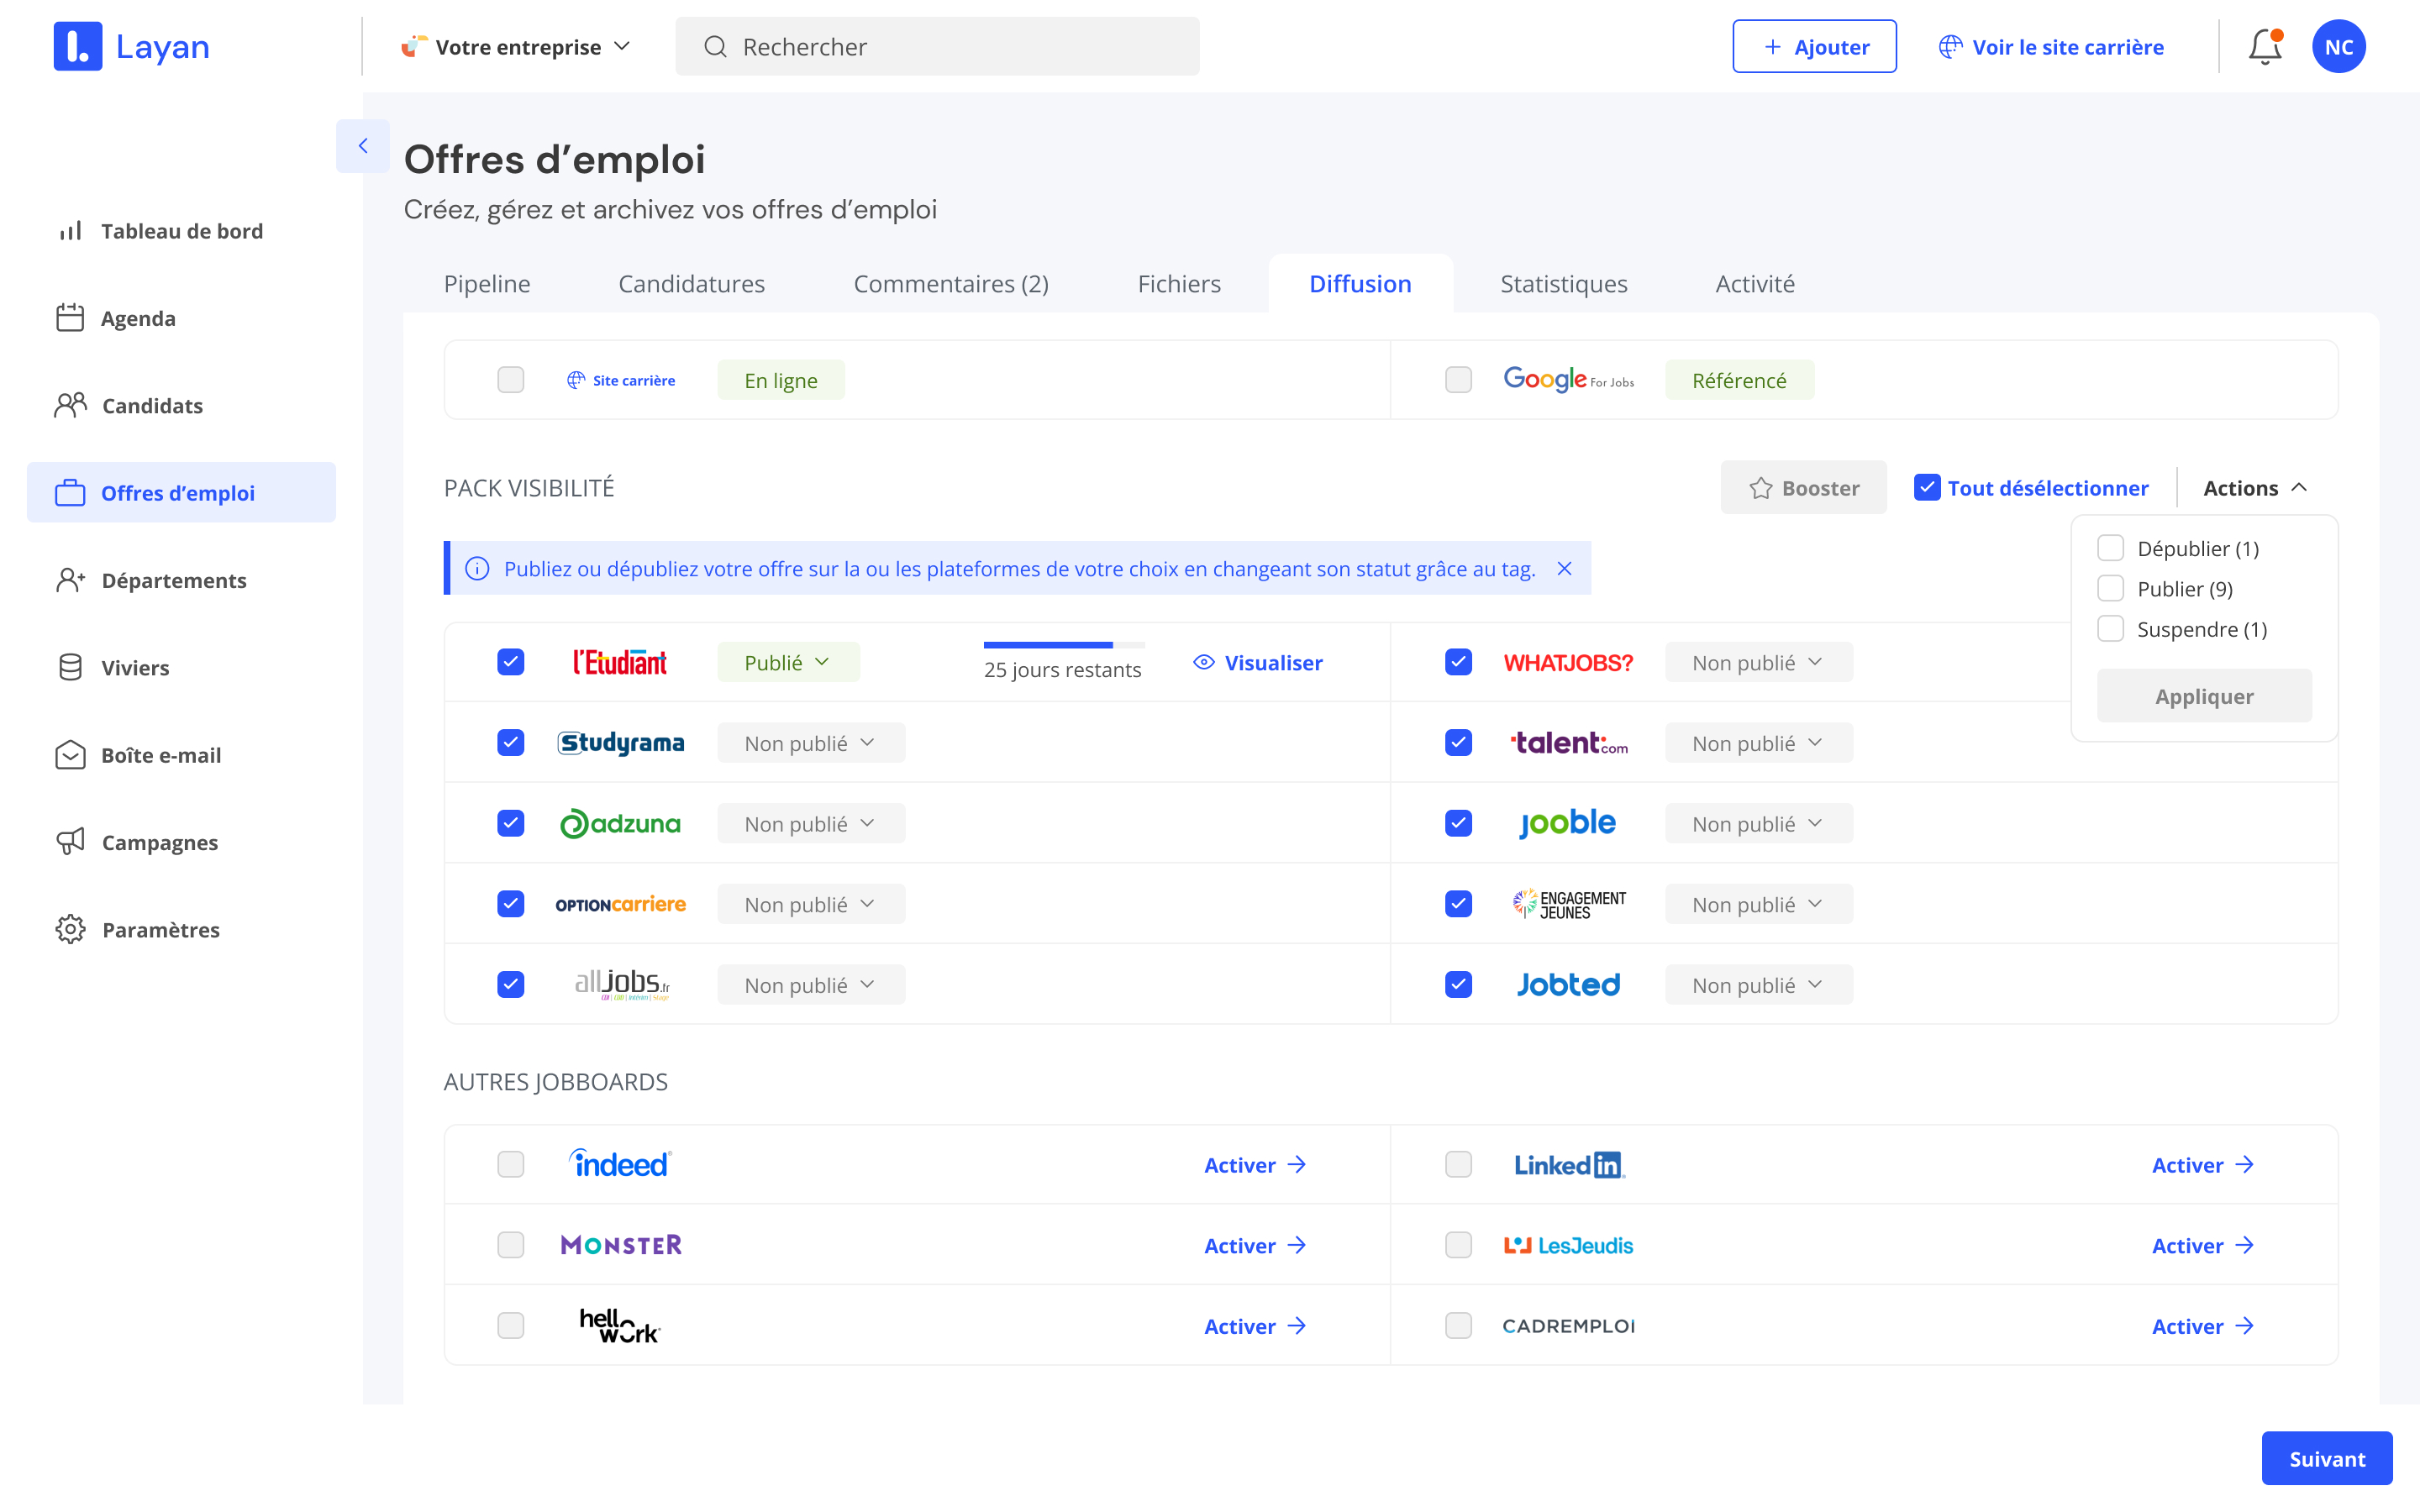This screenshot has width=2420, height=1512.
Task: Open Agenda from the calendar icon
Action: (x=70, y=318)
